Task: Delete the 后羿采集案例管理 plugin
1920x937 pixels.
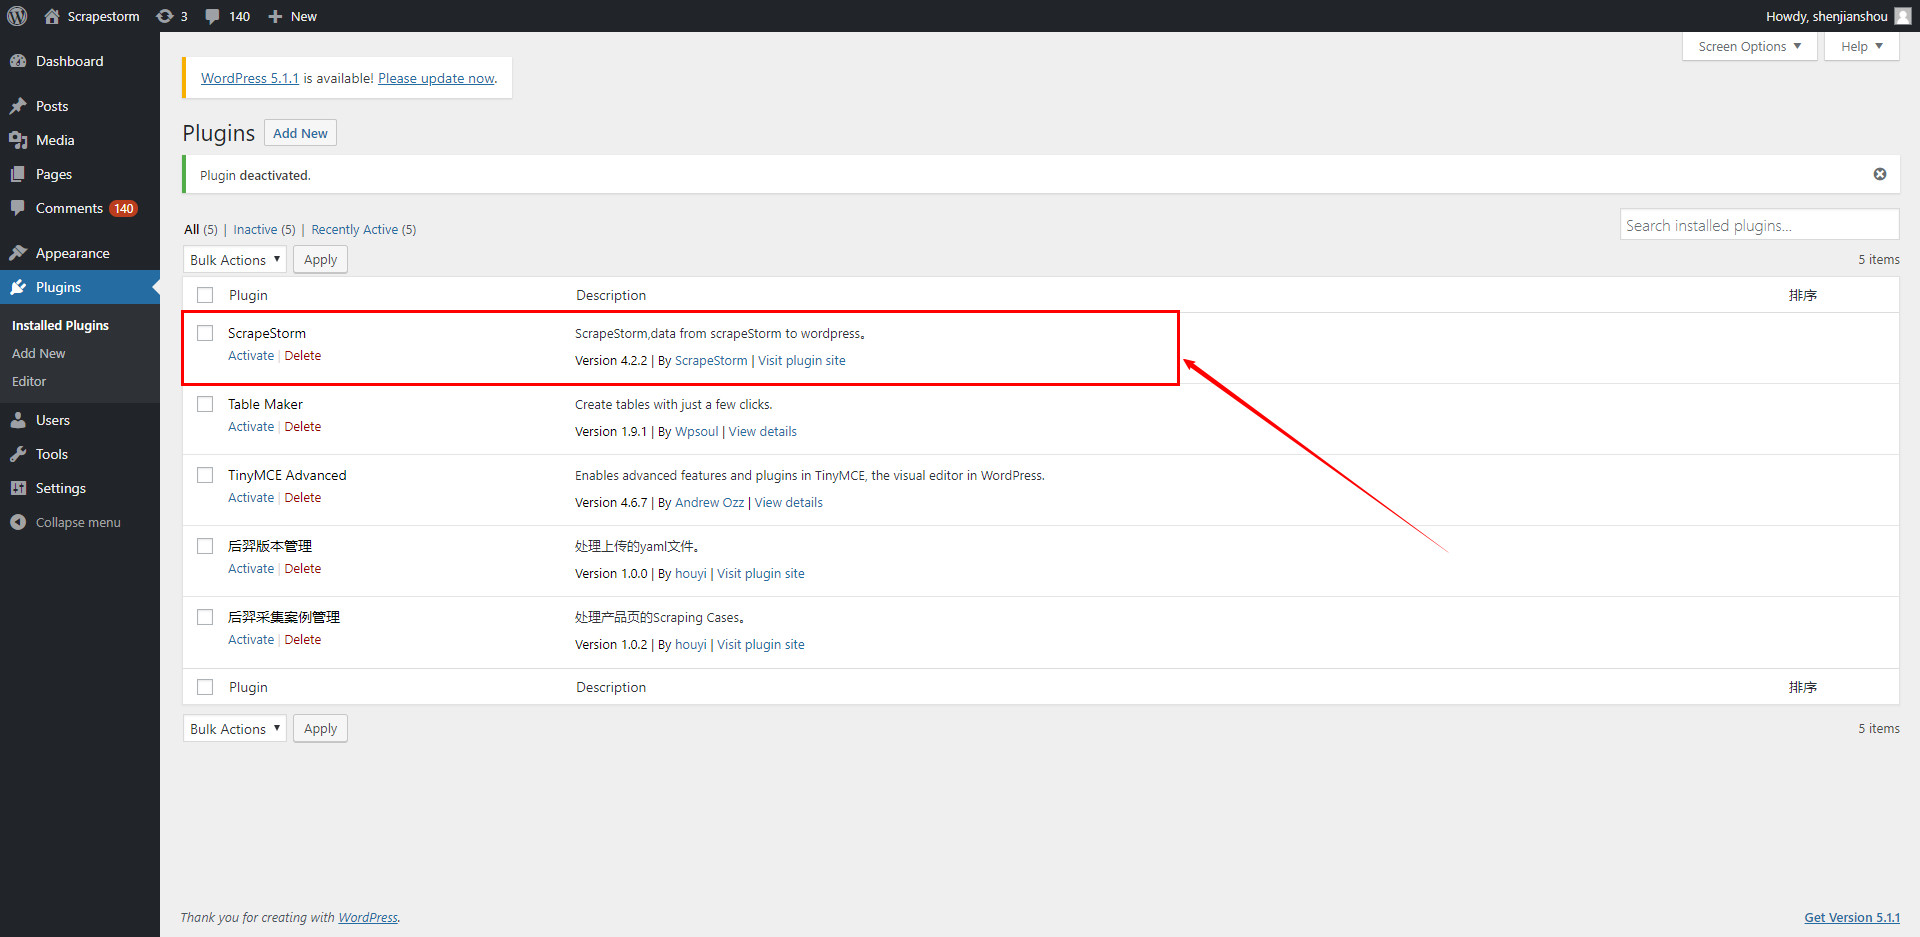Action: (303, 640)
